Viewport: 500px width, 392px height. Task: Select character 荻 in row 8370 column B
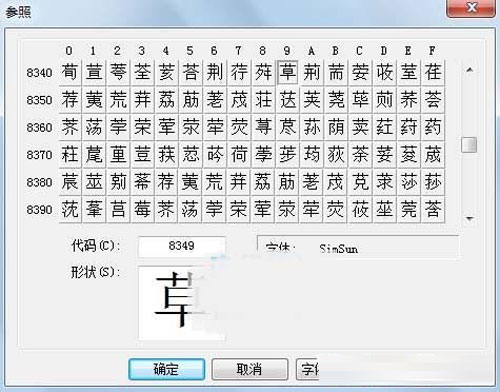click(336, 154)
